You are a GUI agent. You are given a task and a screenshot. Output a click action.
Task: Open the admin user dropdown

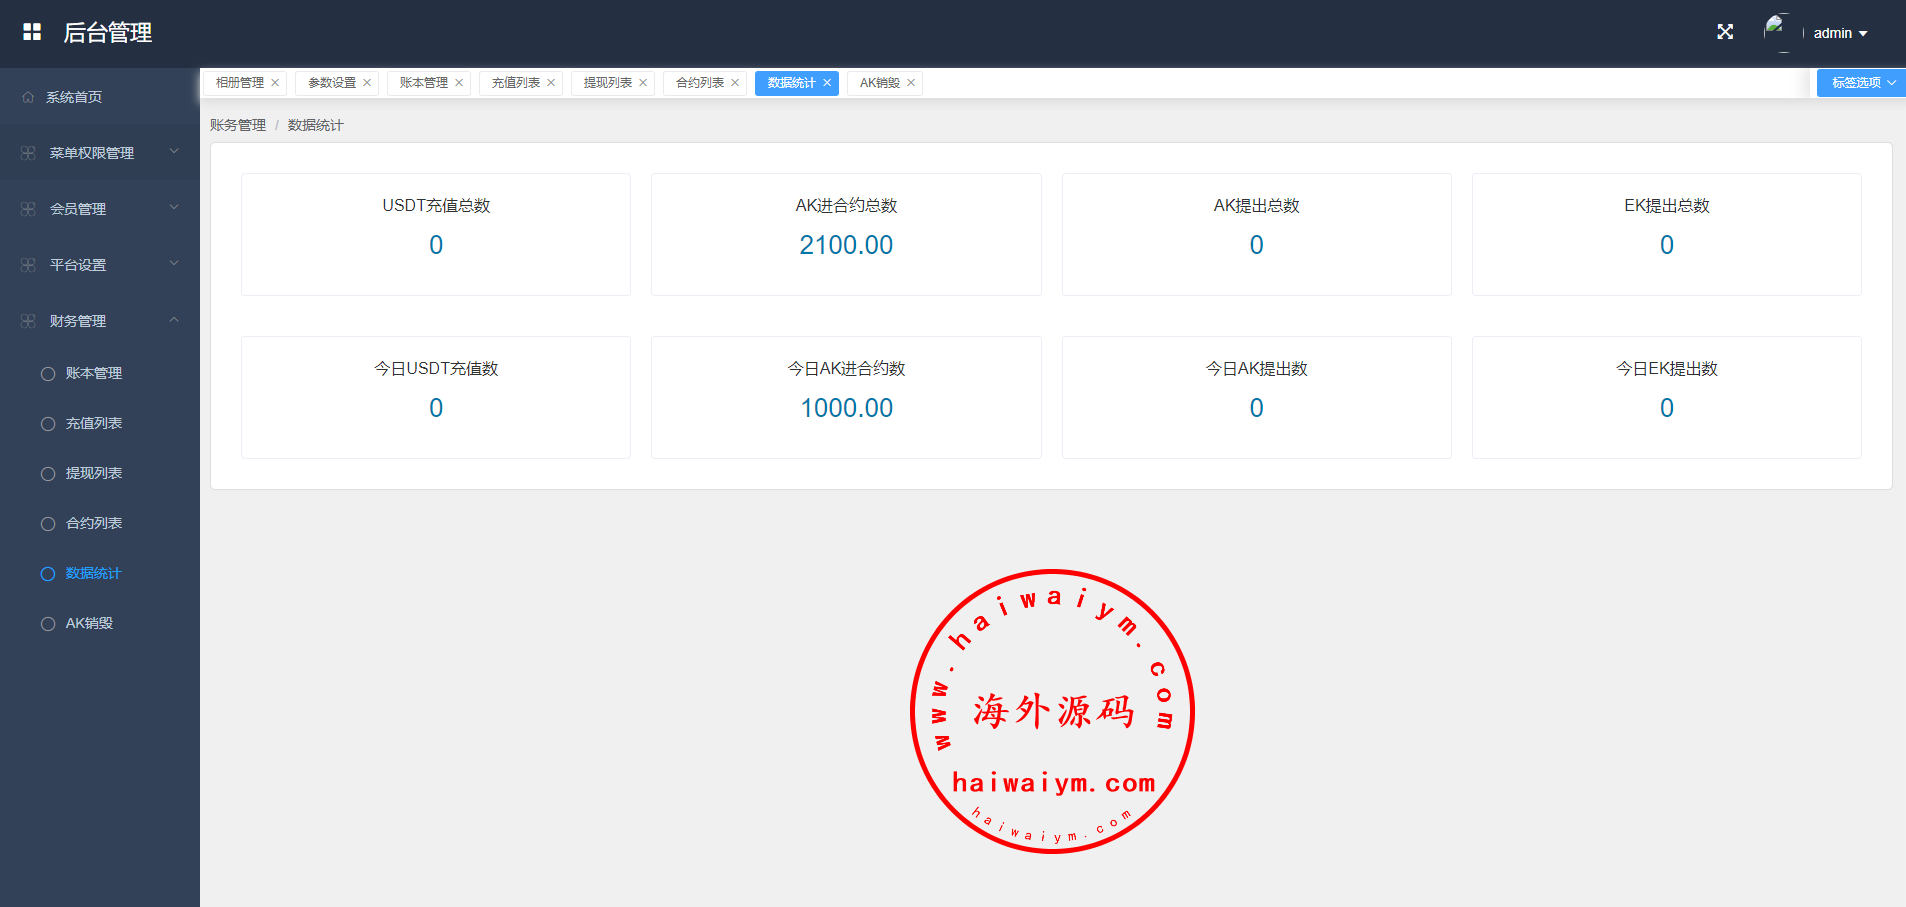(x=1840, y=33)
